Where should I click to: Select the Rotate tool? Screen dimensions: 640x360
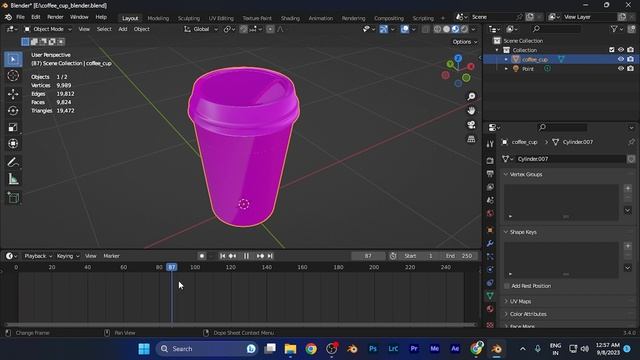click(13, 111)
